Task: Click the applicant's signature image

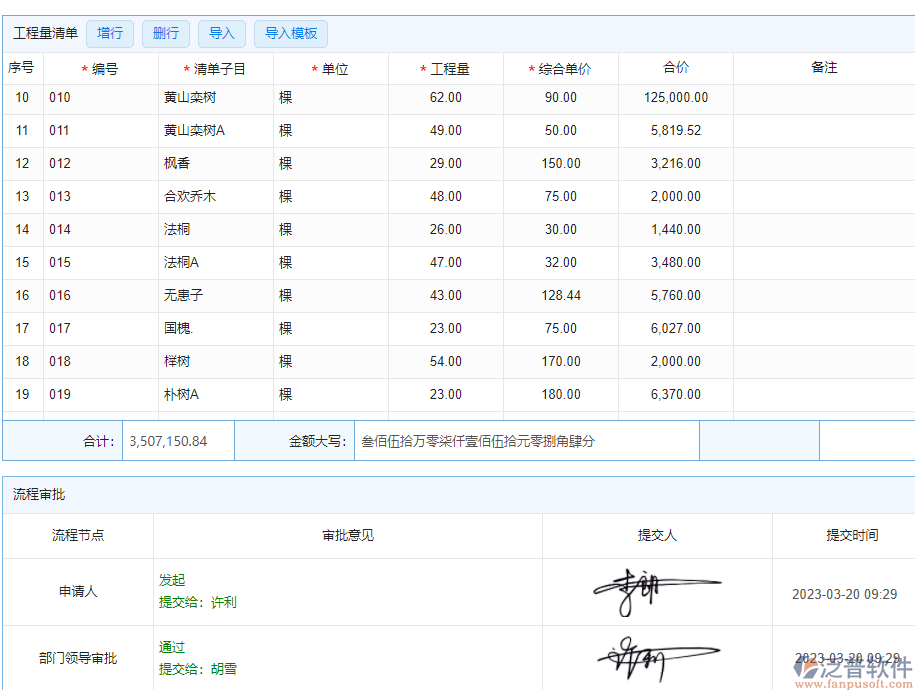Action: point(656,592)
